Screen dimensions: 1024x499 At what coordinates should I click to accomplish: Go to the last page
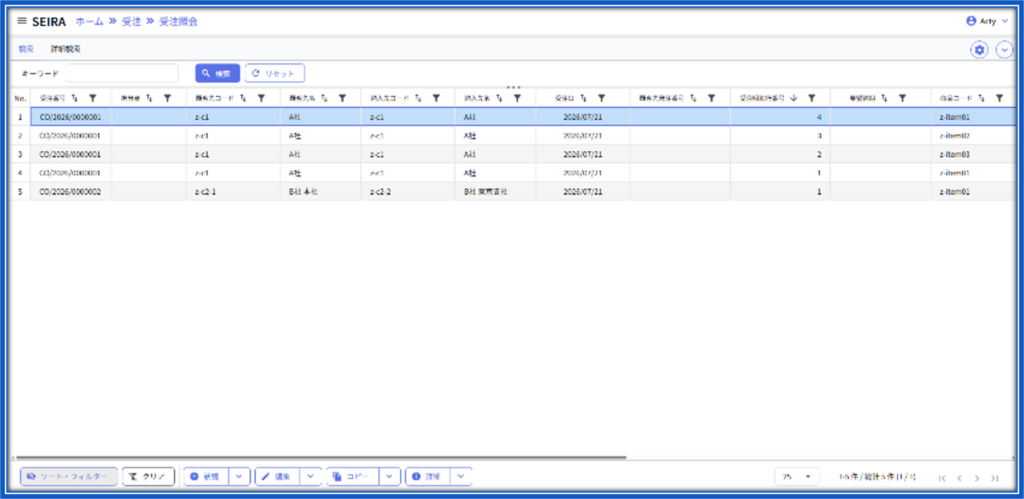(x=995, y=477)
